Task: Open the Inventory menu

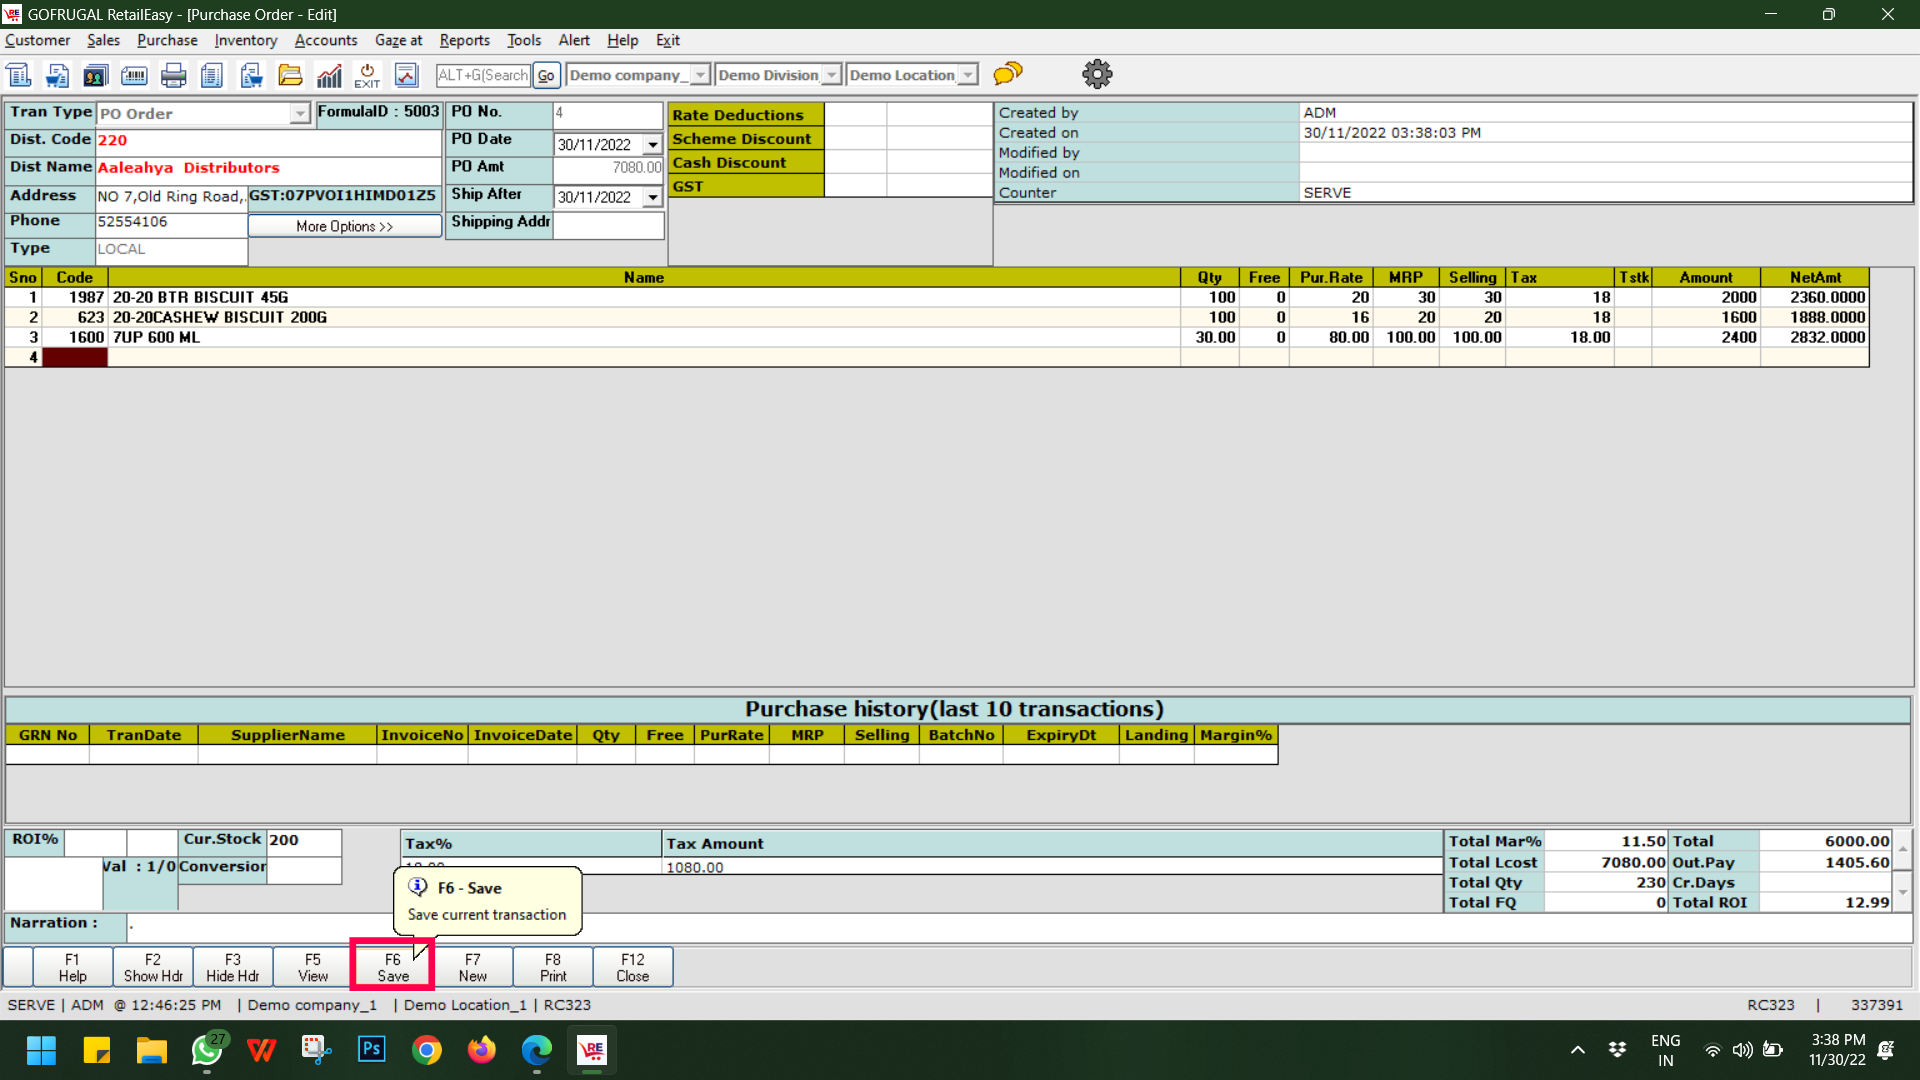Action: tap(245, 40)
